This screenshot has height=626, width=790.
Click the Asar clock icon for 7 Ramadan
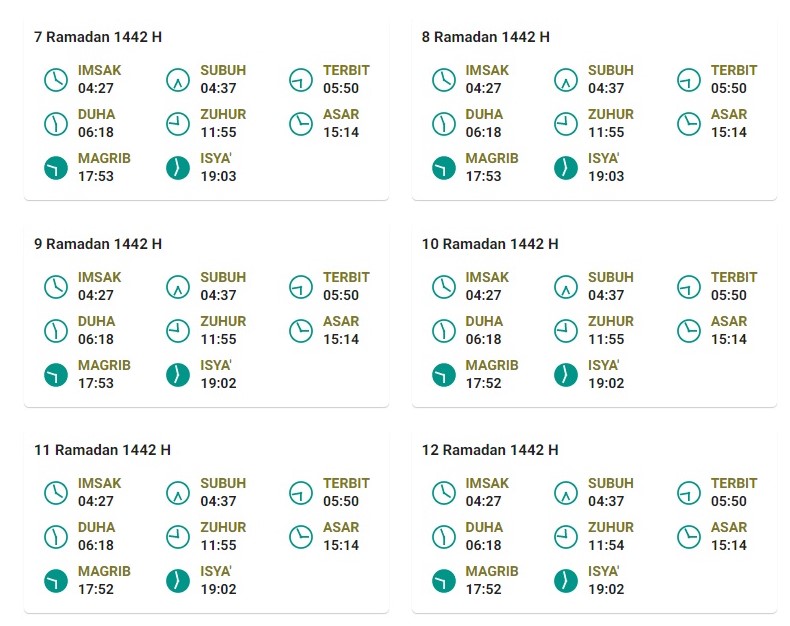[301, 124]
